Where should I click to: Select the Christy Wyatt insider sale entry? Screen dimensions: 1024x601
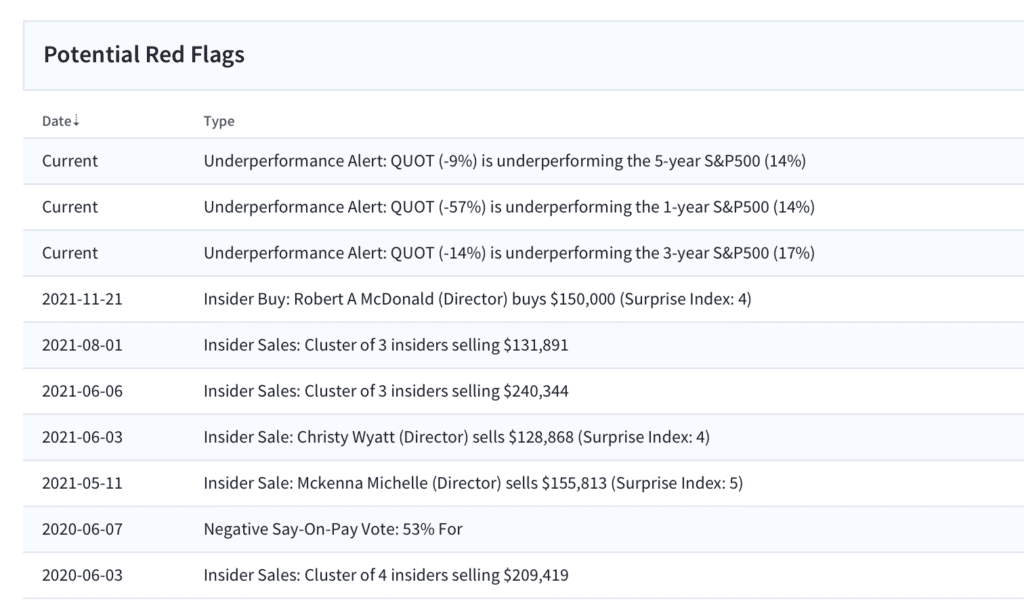(456, 437)
